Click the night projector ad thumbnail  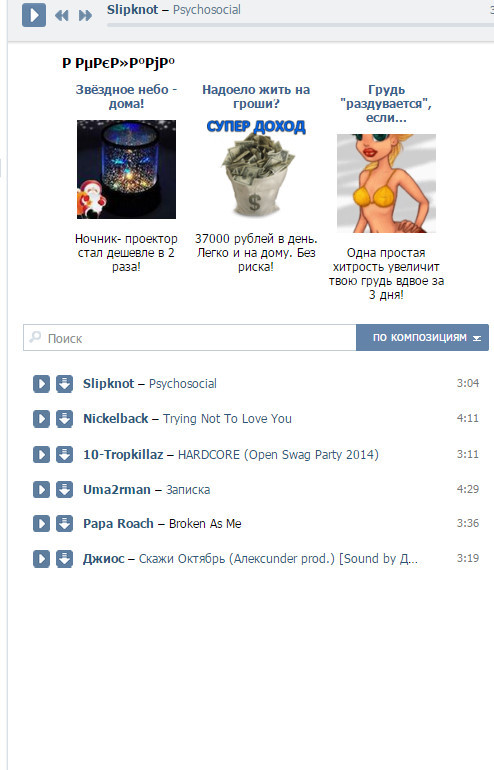[126, 169]
